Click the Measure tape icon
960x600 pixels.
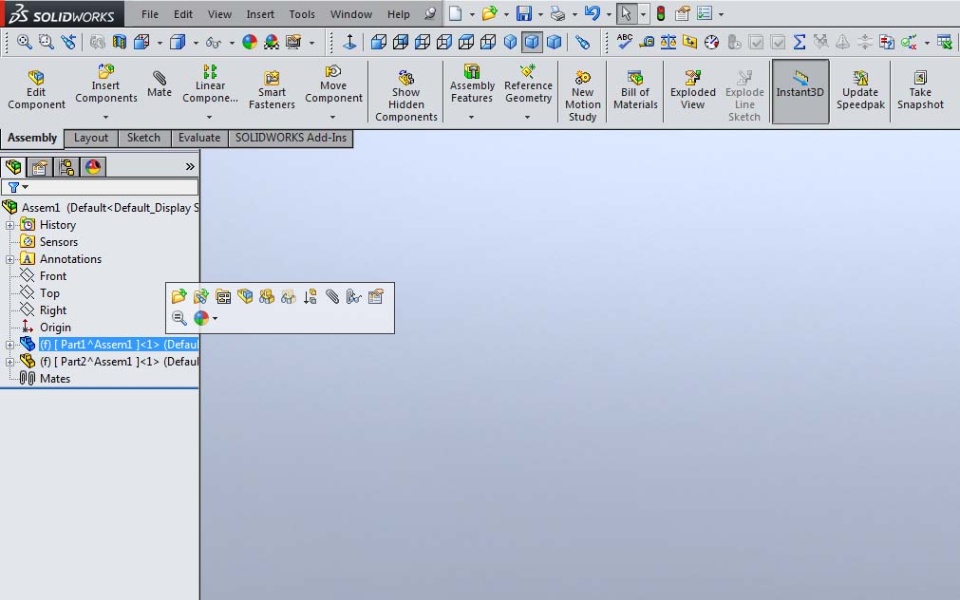(647, 42)
